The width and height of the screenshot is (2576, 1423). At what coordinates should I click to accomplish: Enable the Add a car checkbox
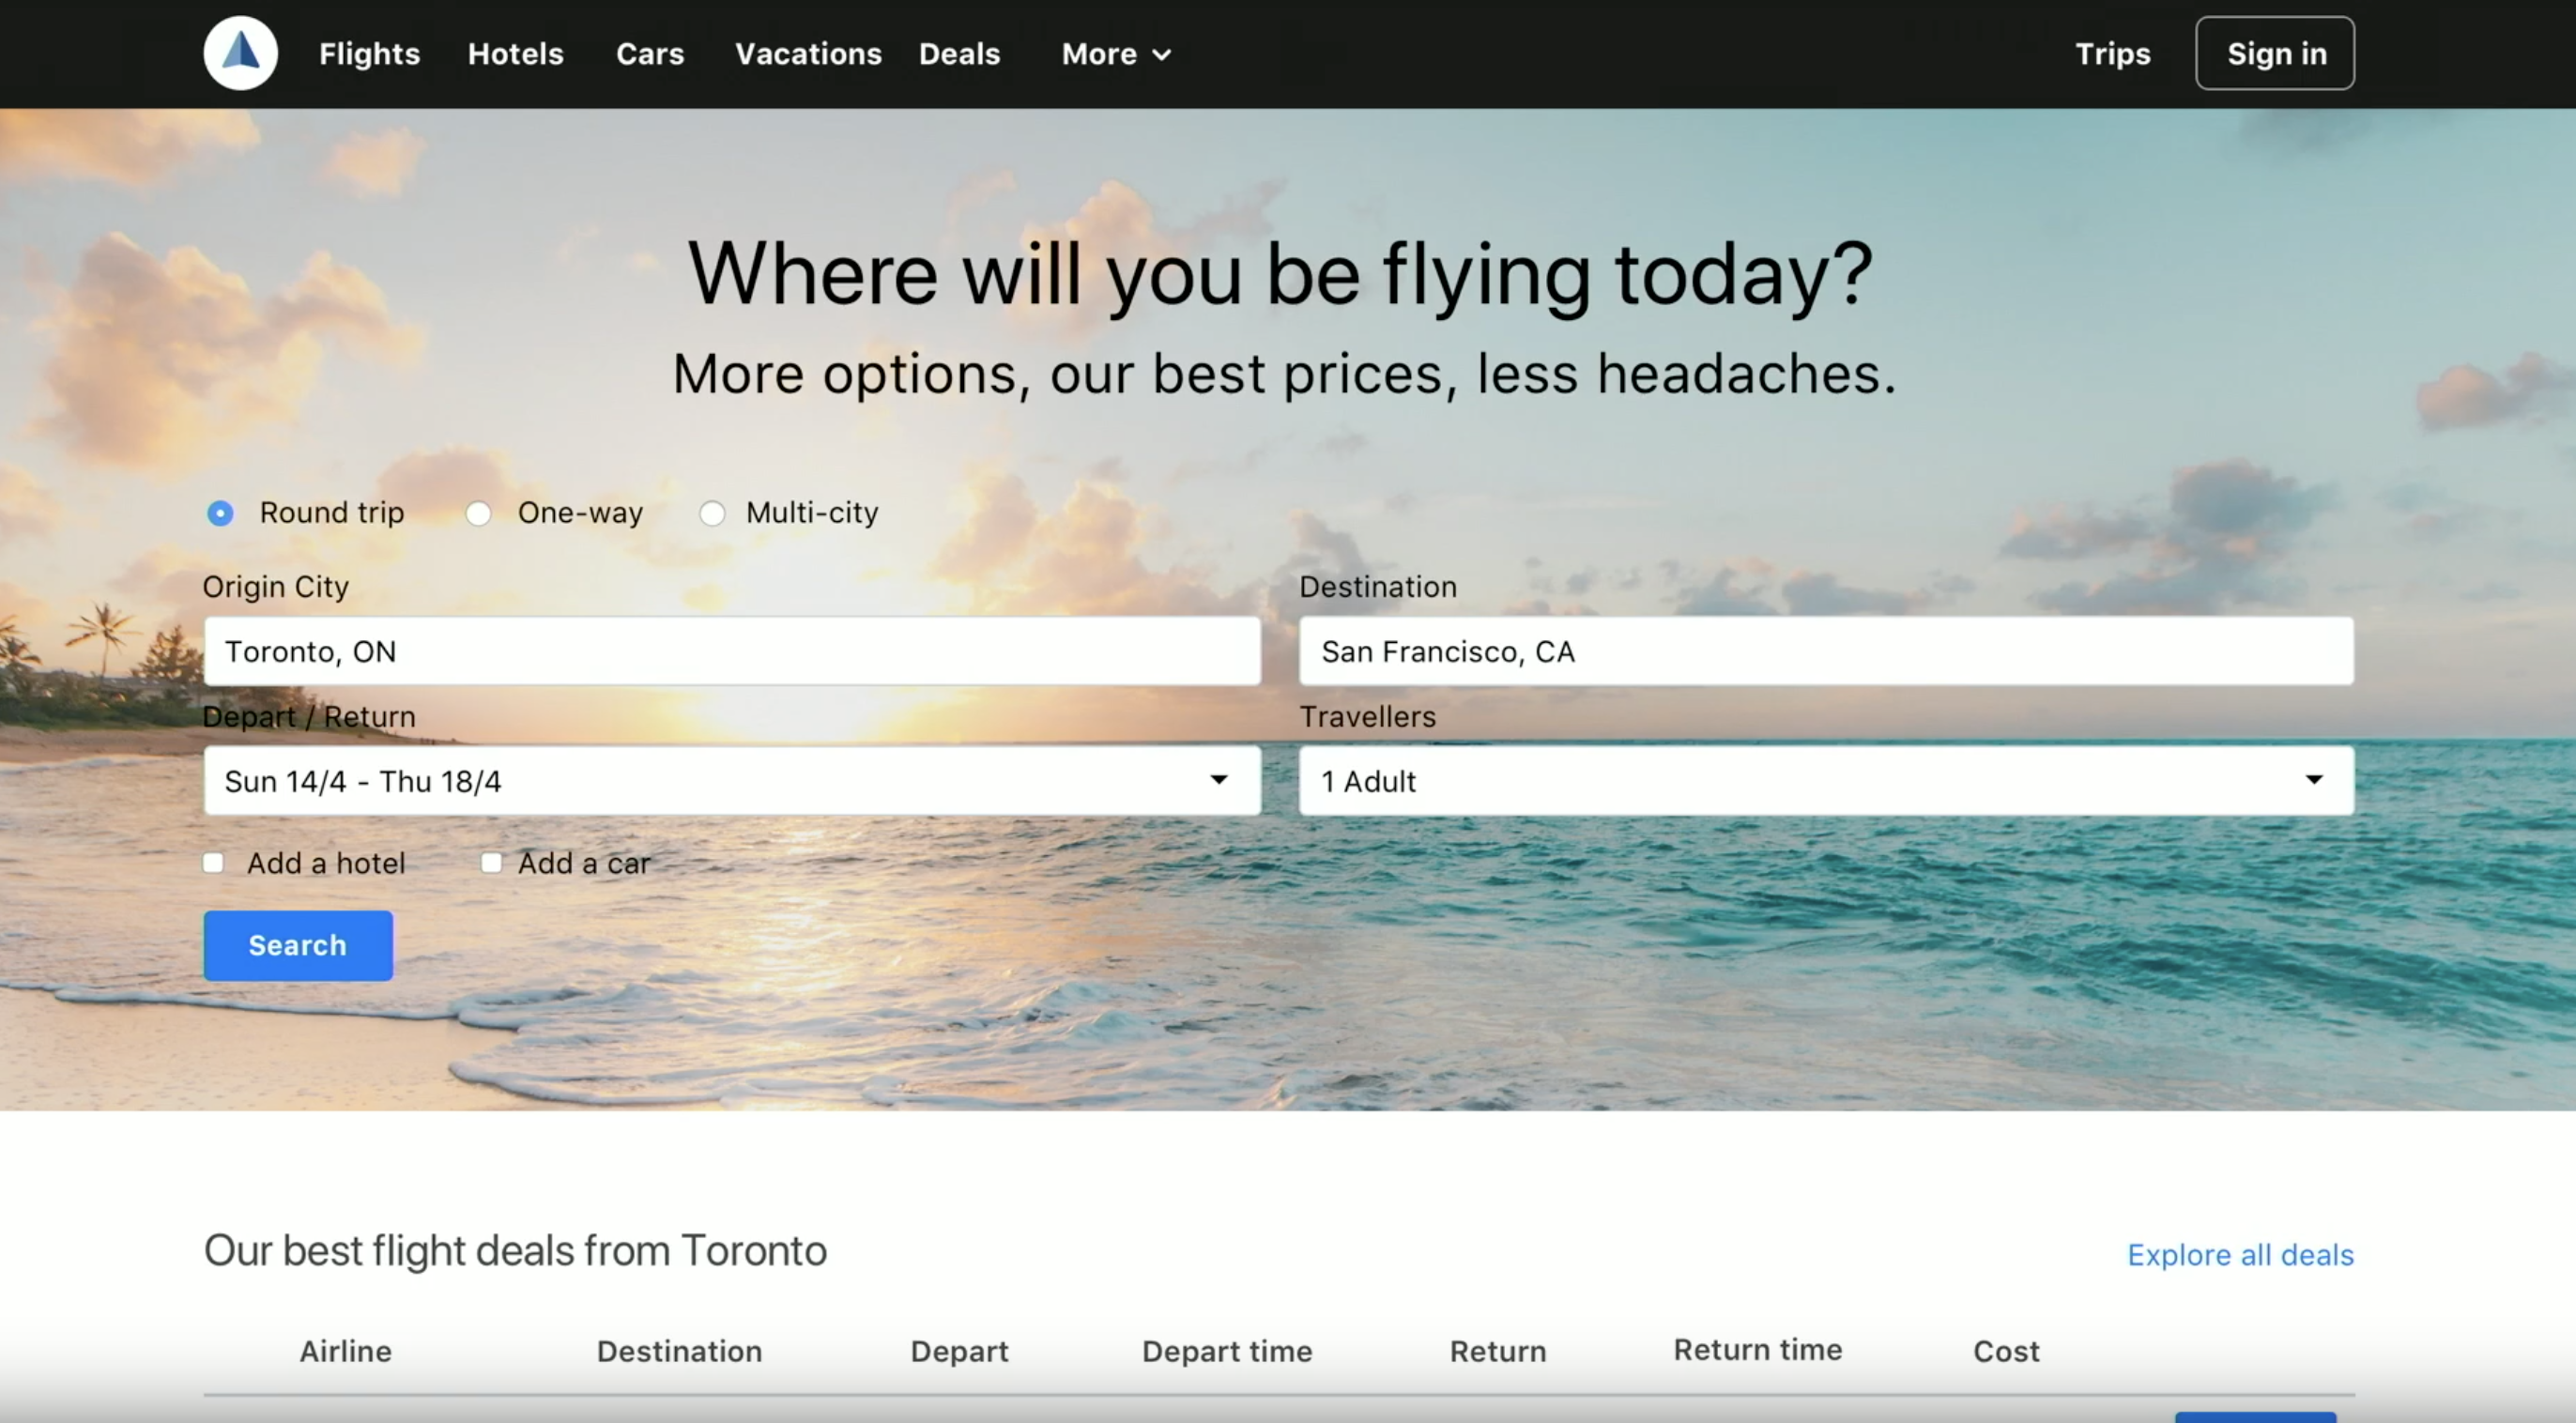[x=491, y=863]
